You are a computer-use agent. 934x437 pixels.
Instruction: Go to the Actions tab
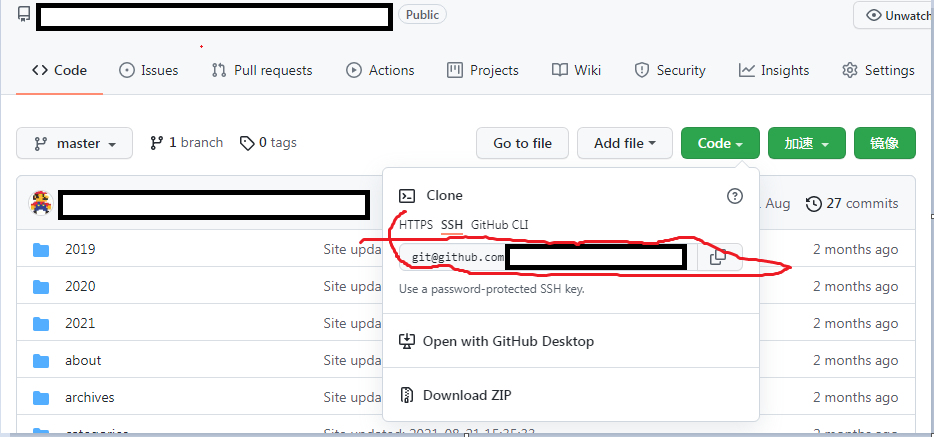point(380,70)
